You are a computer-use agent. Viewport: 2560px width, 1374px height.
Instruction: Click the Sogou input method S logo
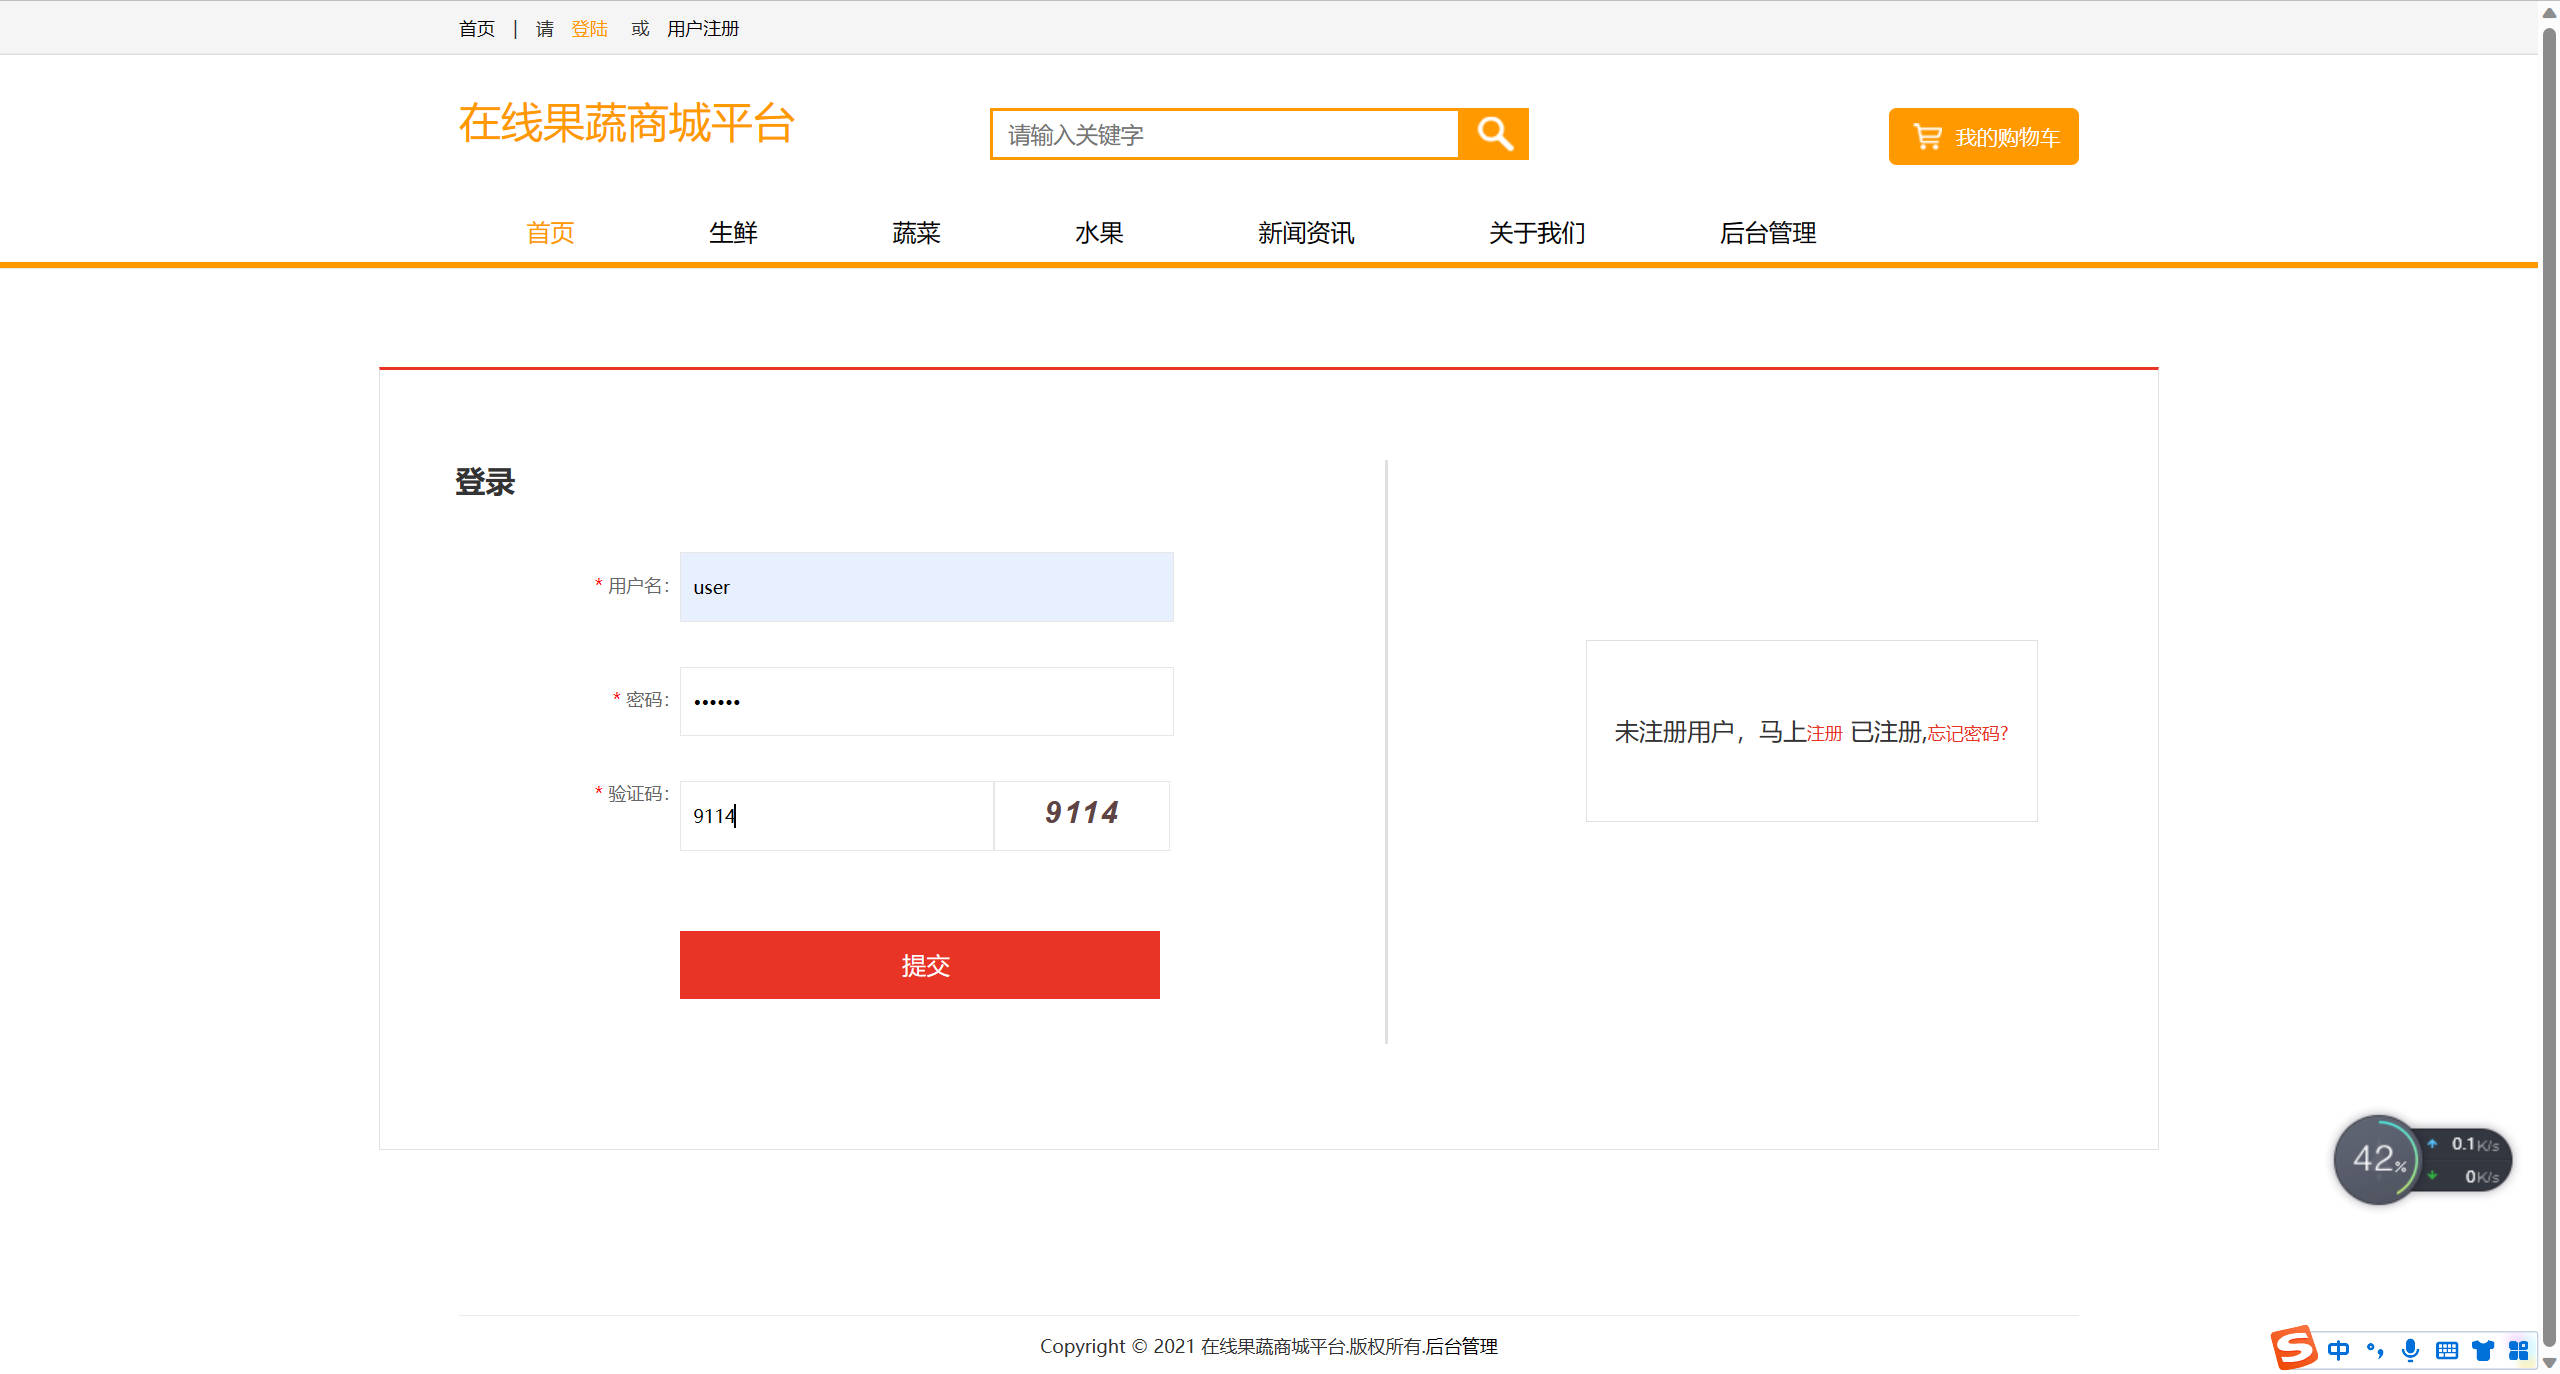click(x=2296, y=1349)
